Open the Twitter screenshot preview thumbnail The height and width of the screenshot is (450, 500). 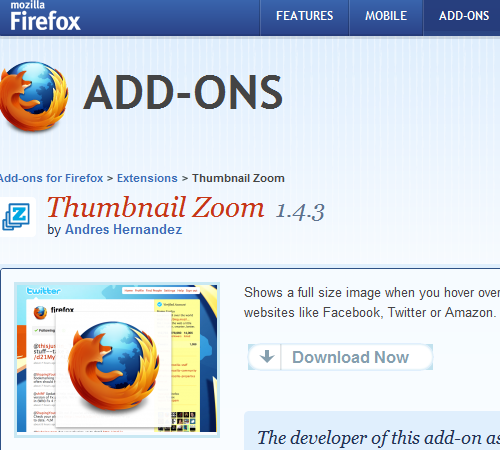pyautogui.click(x=117, y=359)
